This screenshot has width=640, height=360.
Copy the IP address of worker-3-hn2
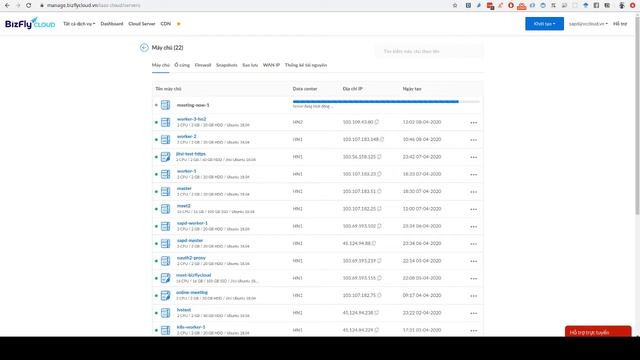(x=377, y=122)
